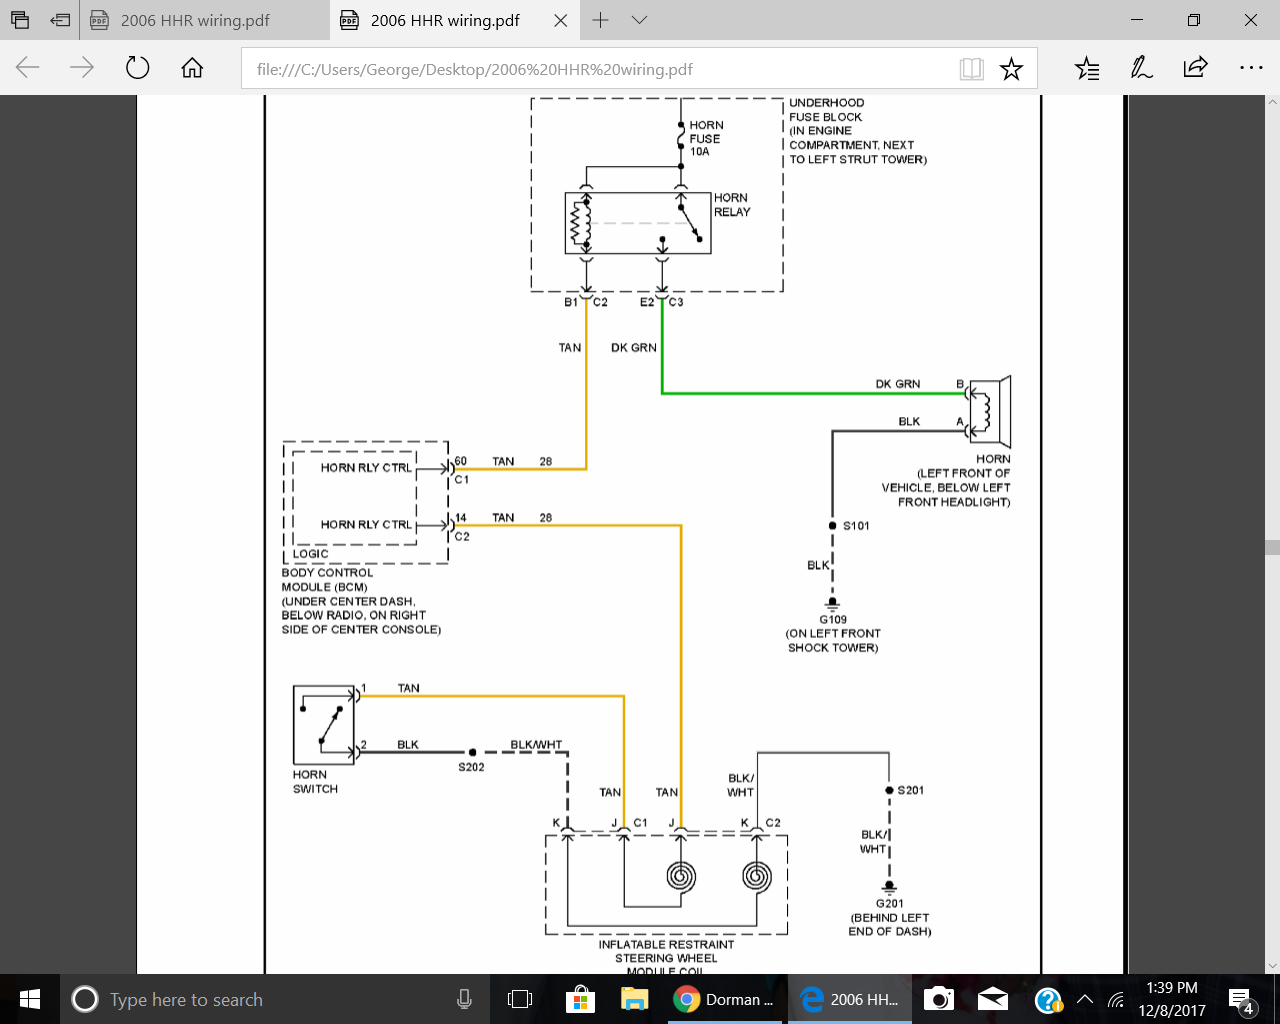Open a new tab with plus button
This screenshot has height=1024, width=1280.
pyautogui.click(x=600, y=20)
